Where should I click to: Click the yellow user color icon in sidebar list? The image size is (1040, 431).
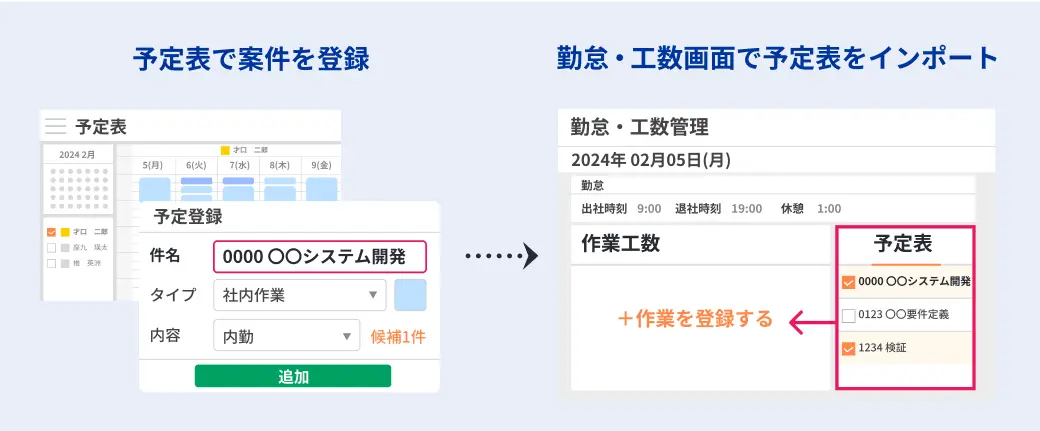pos(65,232)
